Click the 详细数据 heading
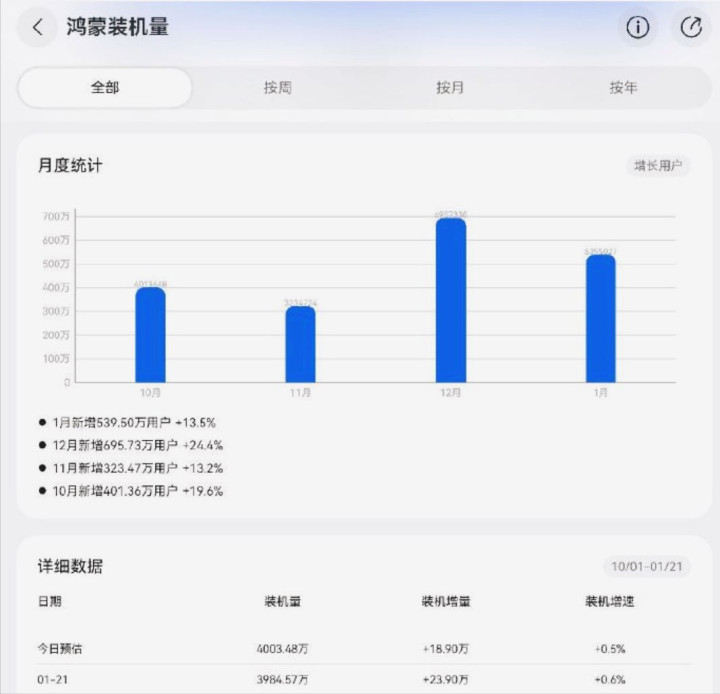Screen dimensions: 720x694 click(x=70, y=566)
